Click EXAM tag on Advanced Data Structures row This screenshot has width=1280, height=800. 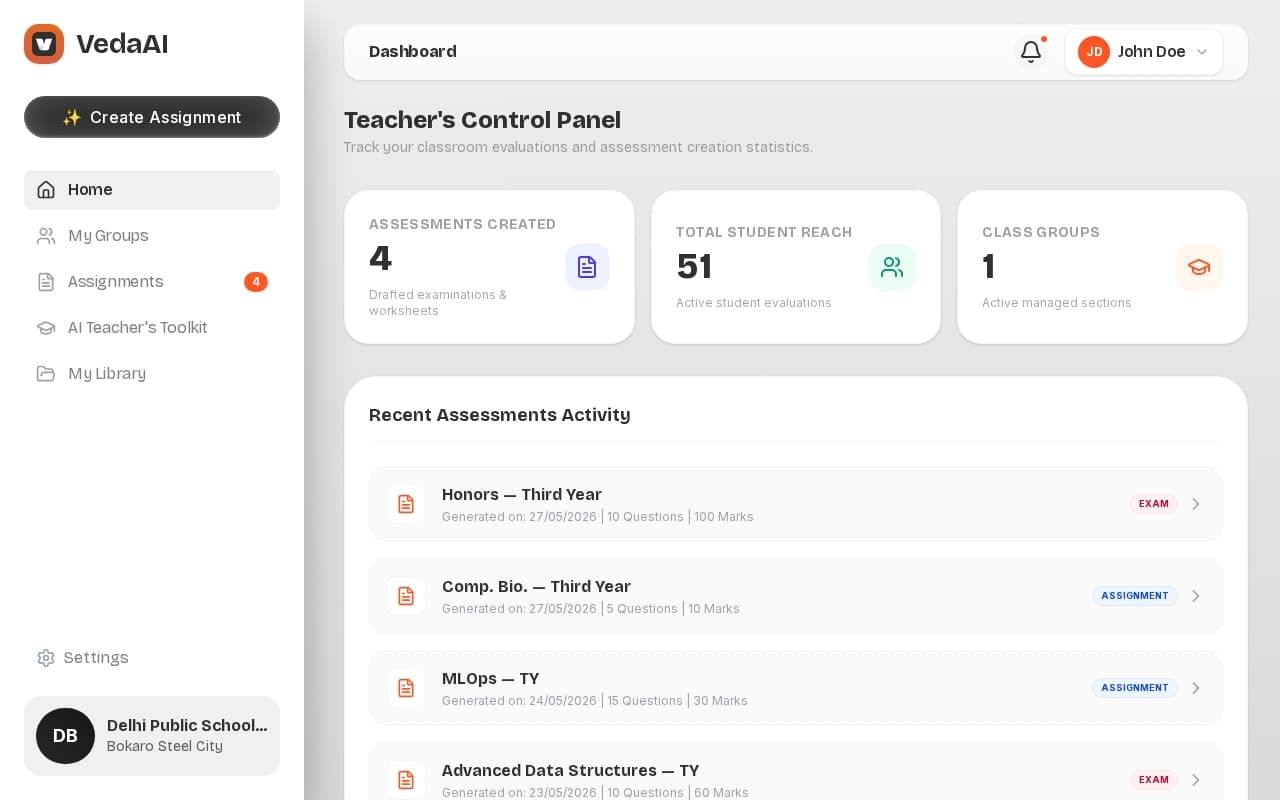tap(1154, 780)
